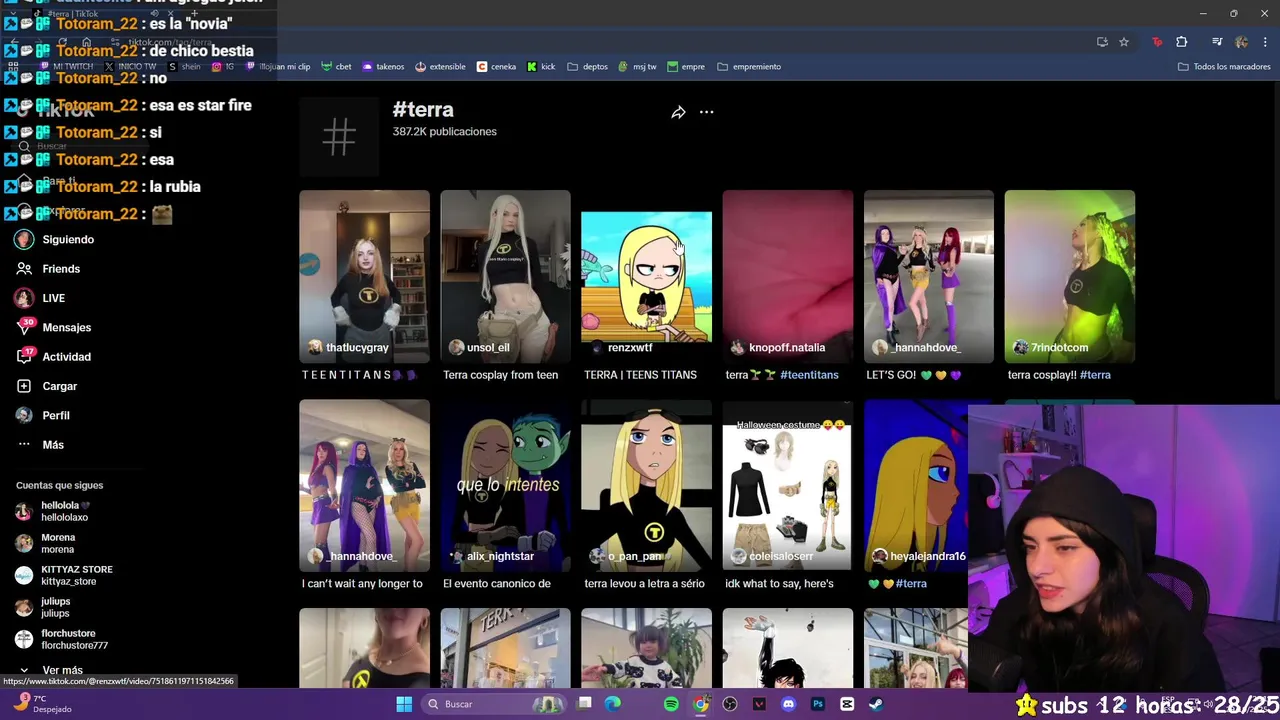Expand the Todos los marcadores folder
Image resolution: width=1280 pixels, height=720 pixels.
pos(1224,67)
